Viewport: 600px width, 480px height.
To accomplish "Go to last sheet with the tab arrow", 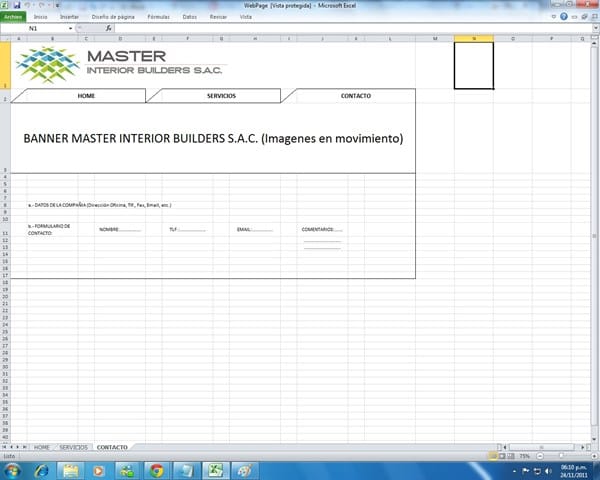I will [x=24, y=447].
